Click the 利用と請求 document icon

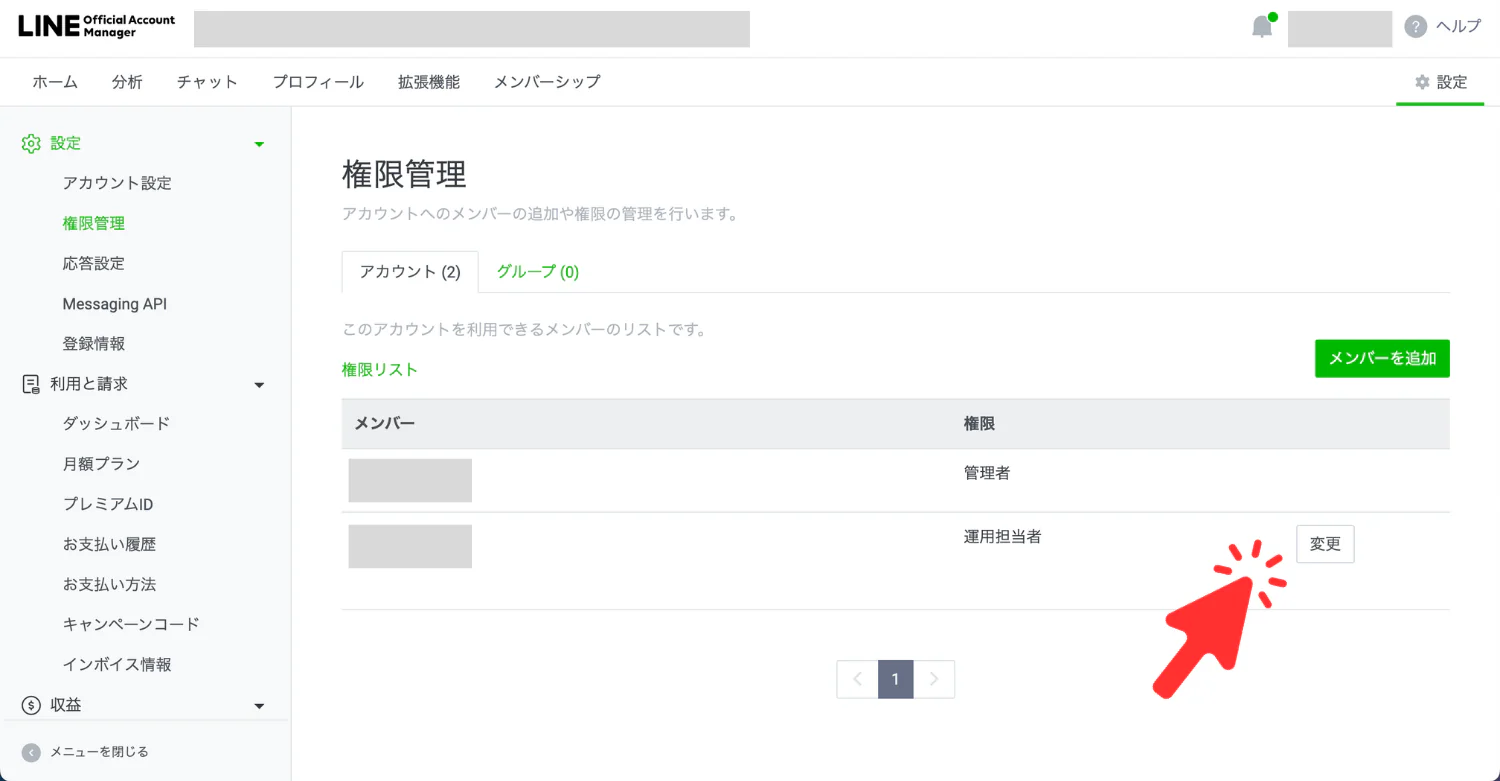(x=31, y=384)
